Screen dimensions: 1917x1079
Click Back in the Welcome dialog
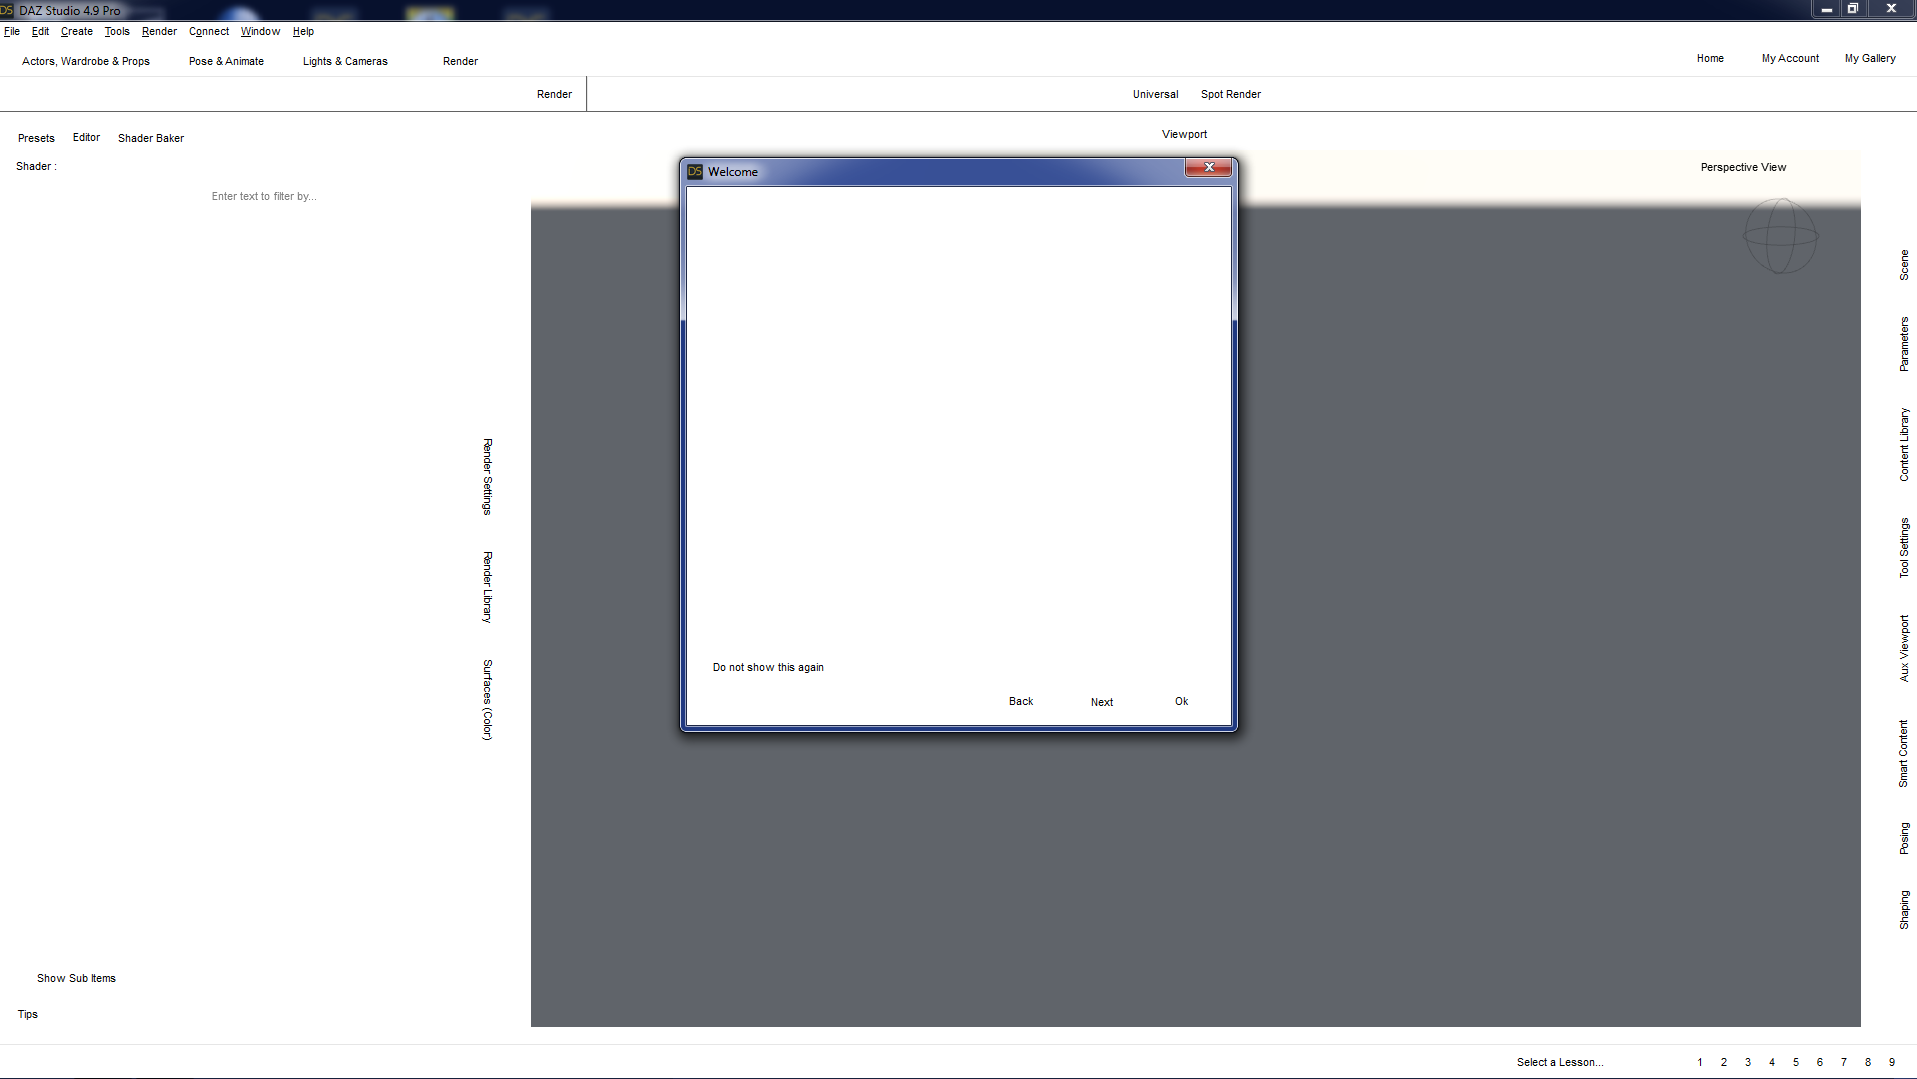[1021, 702]
